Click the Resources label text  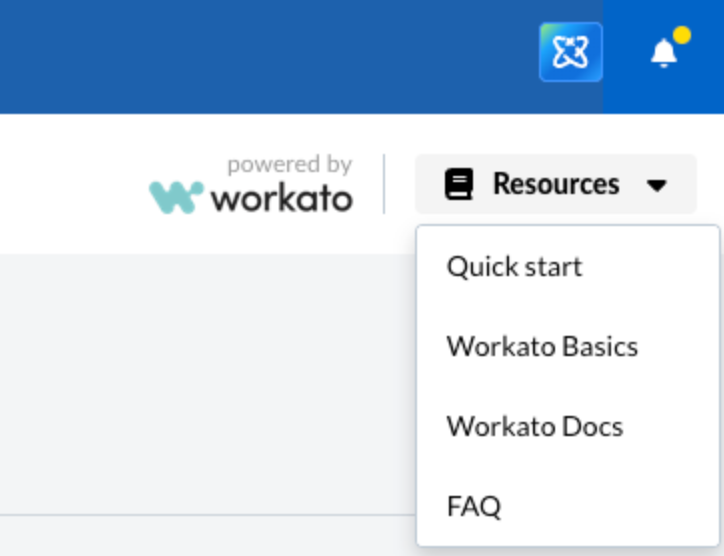[555, 185]
